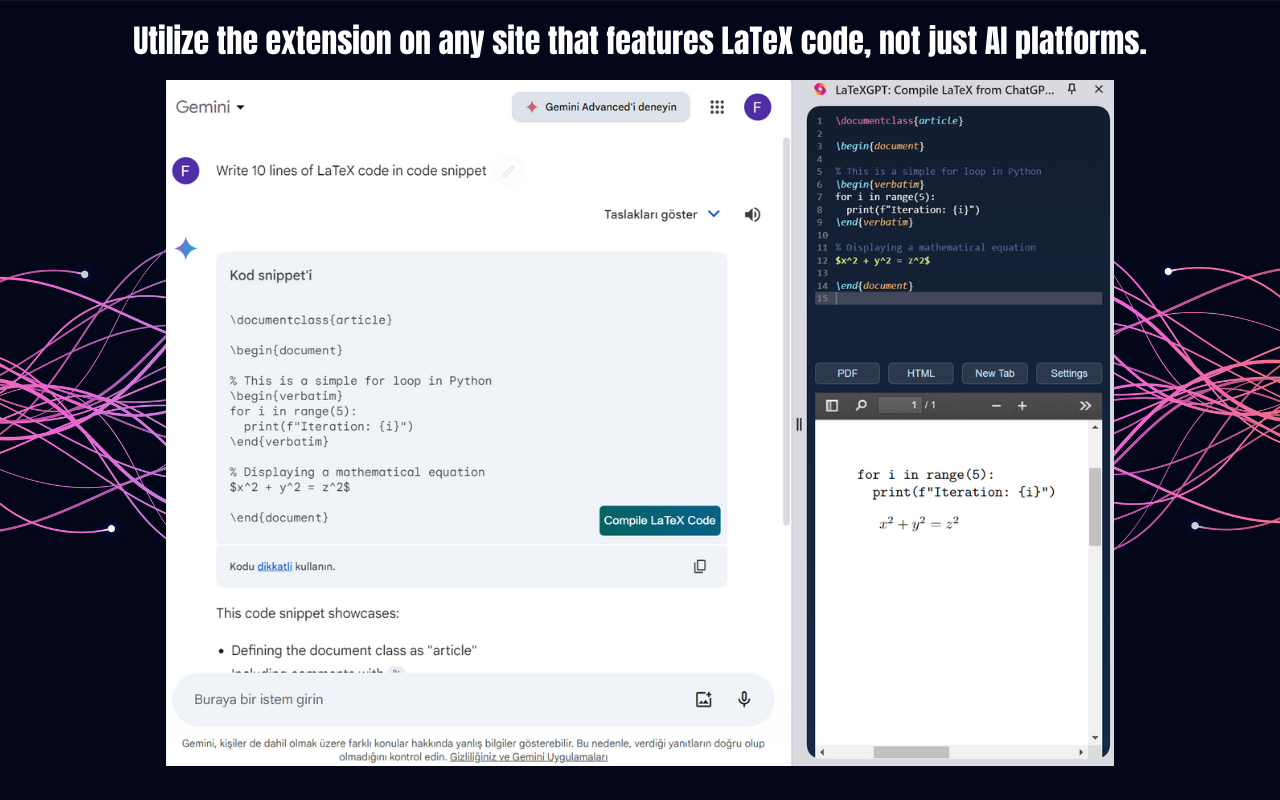Viewport: 1280px width, 800px height.
Task: Click print line in Gemini code snippet
Action: point(329,426)
